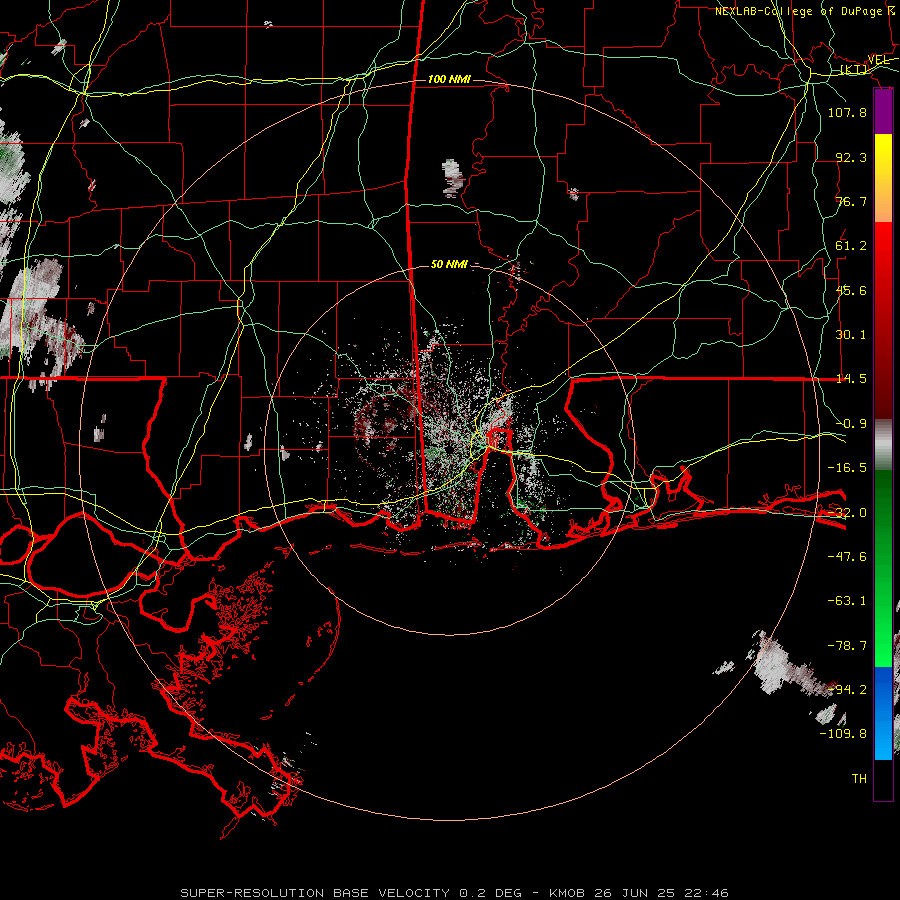Click the -109.8 value on the velocity scale
The width and height of the screenshot is (900, 900).
coord(843,734)
